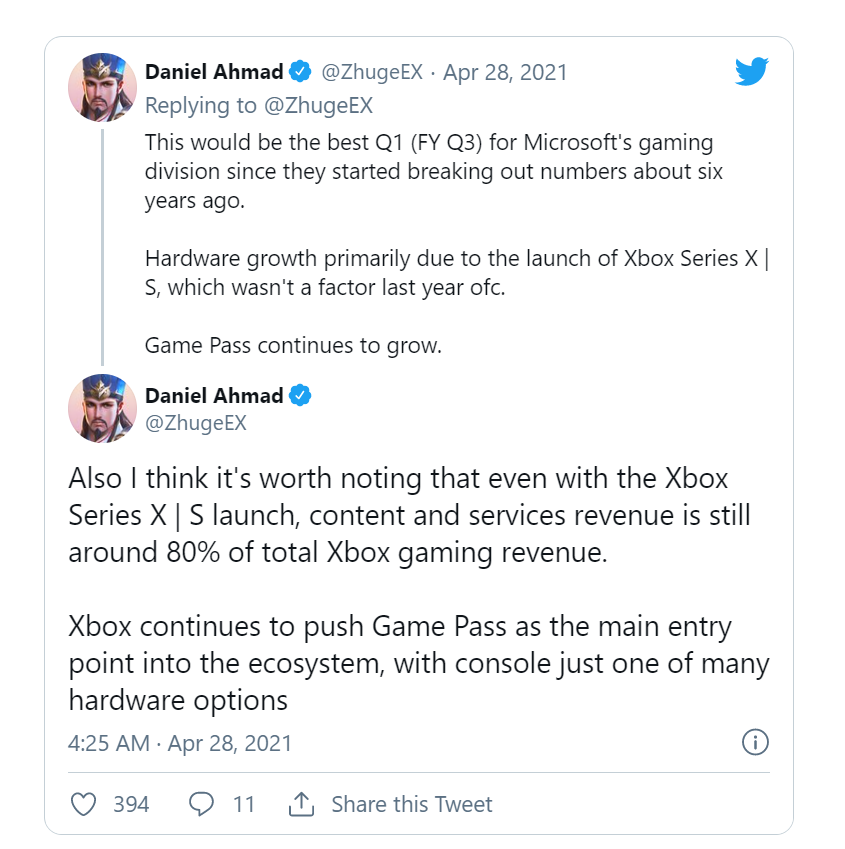Screen dimensions: 845x849
Task: Open the Apr 28, 2021 date in header
Action: 505,72
